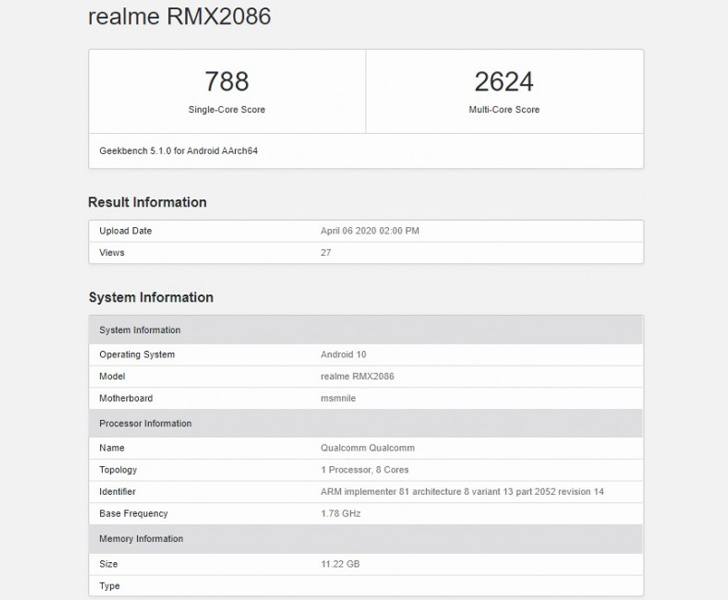Click the Model row label
Image resolution: width=728 pixels, height=600 pixels.
pos(112,376)
